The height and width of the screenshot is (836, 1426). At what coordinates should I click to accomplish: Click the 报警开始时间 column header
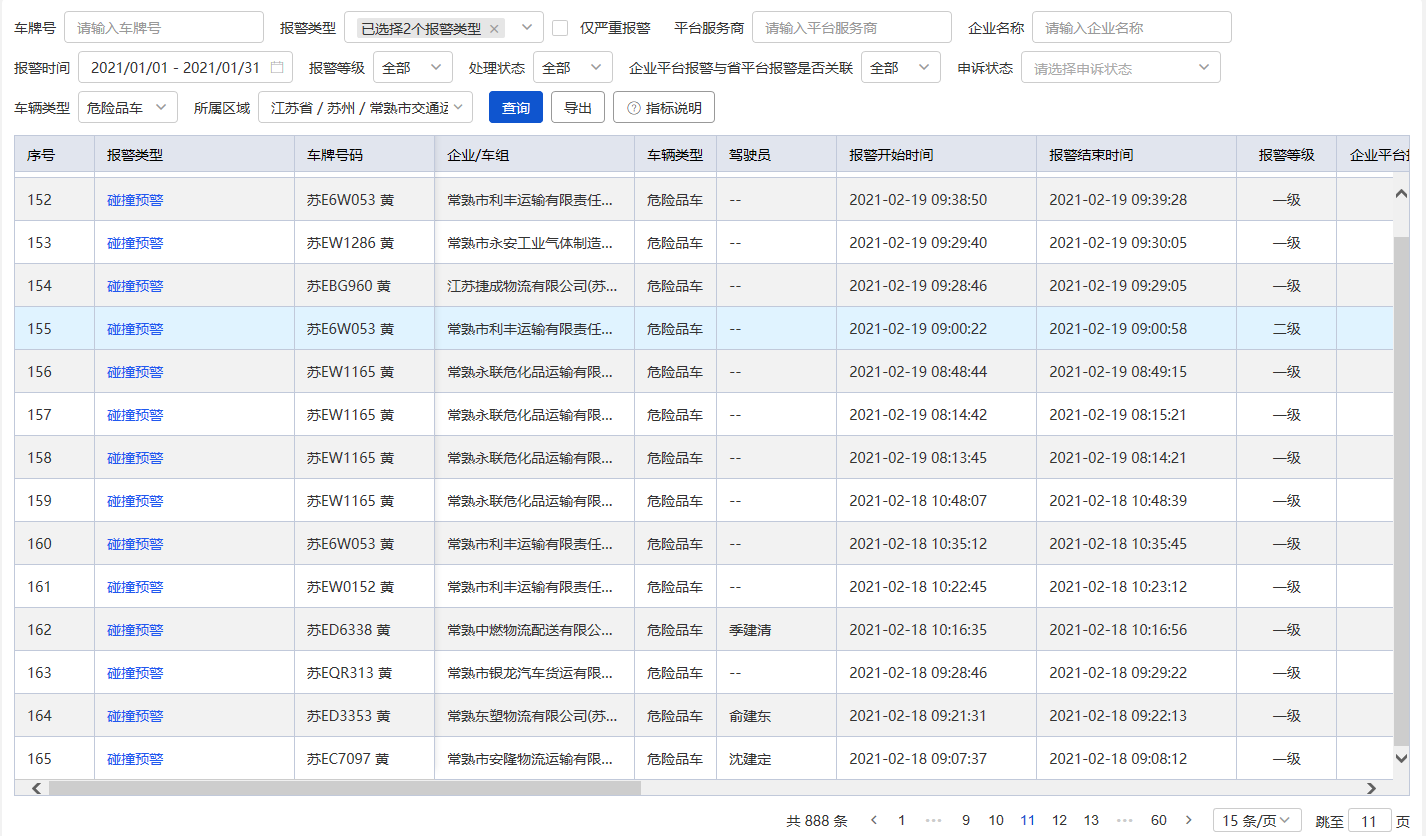coord(936,155)
